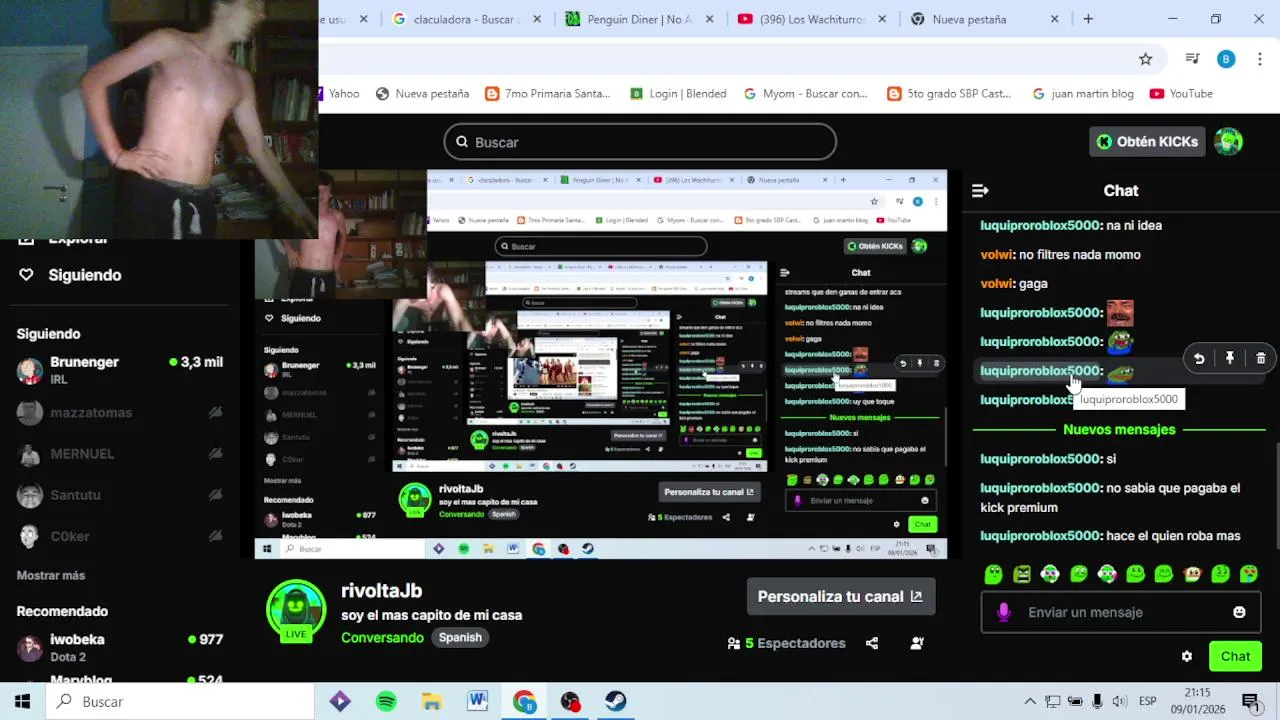
Task: Open chat settings gear icon
Action: click(1187, 656)
